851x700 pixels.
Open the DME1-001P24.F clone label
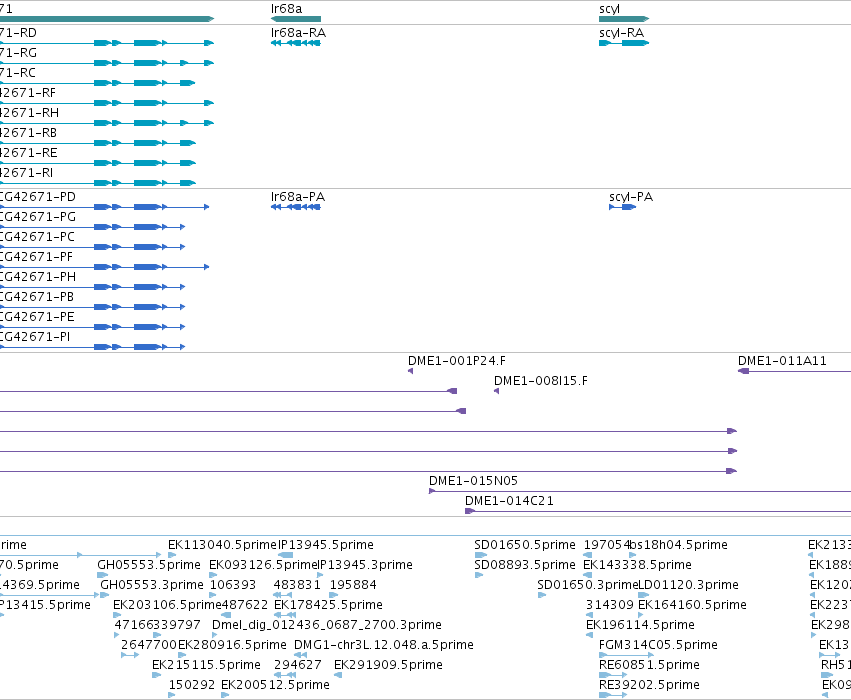coord(456,361)
